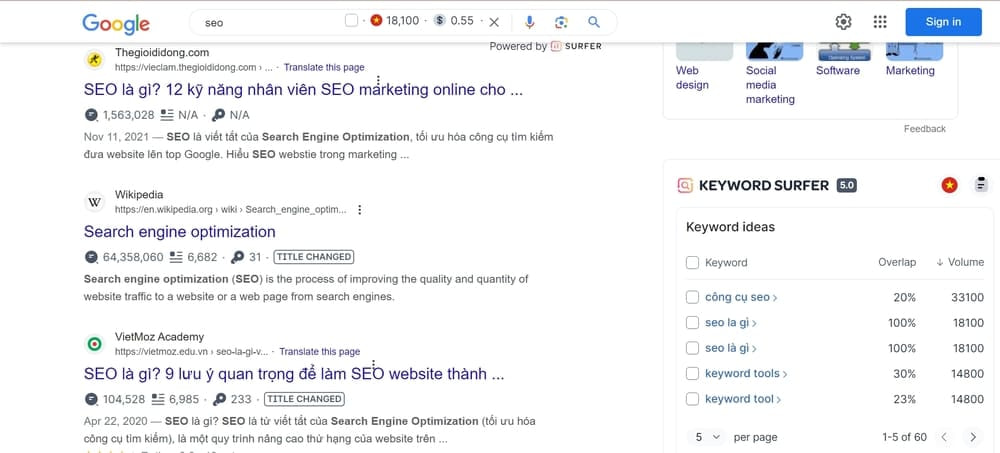1000x453 pixels.
Task: Translate the VietMoz Academy result page
Action: 320,352
